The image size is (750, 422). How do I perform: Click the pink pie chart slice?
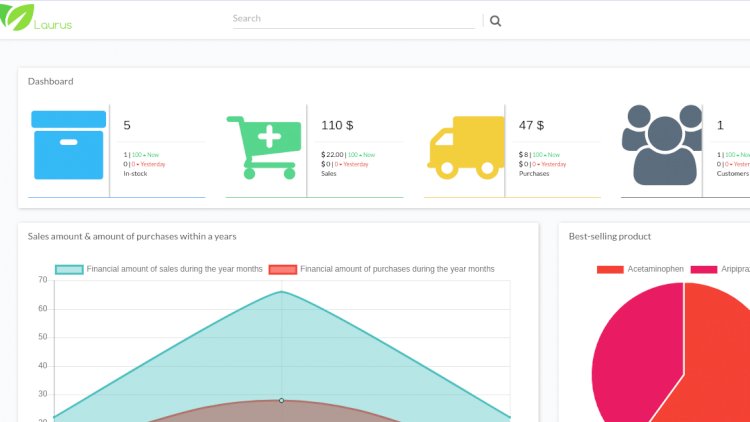click(636, 354)
